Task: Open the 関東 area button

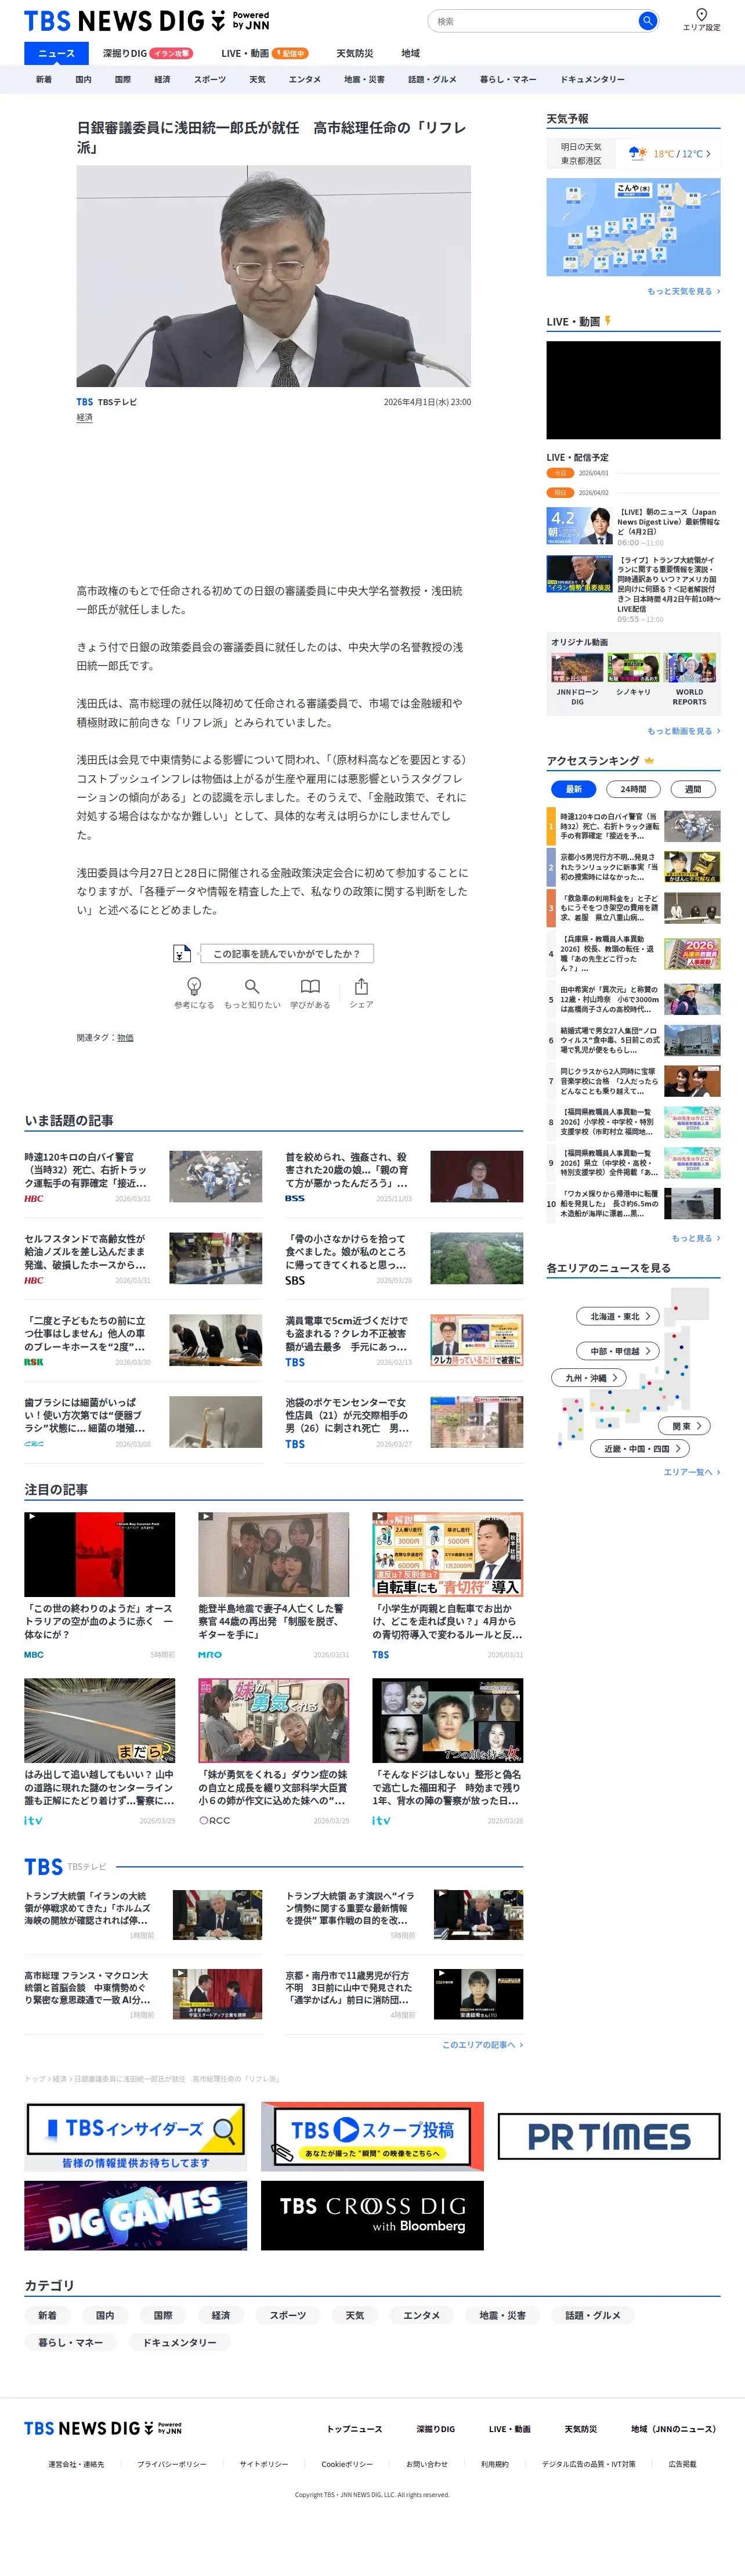Action: pos(685,1426)
